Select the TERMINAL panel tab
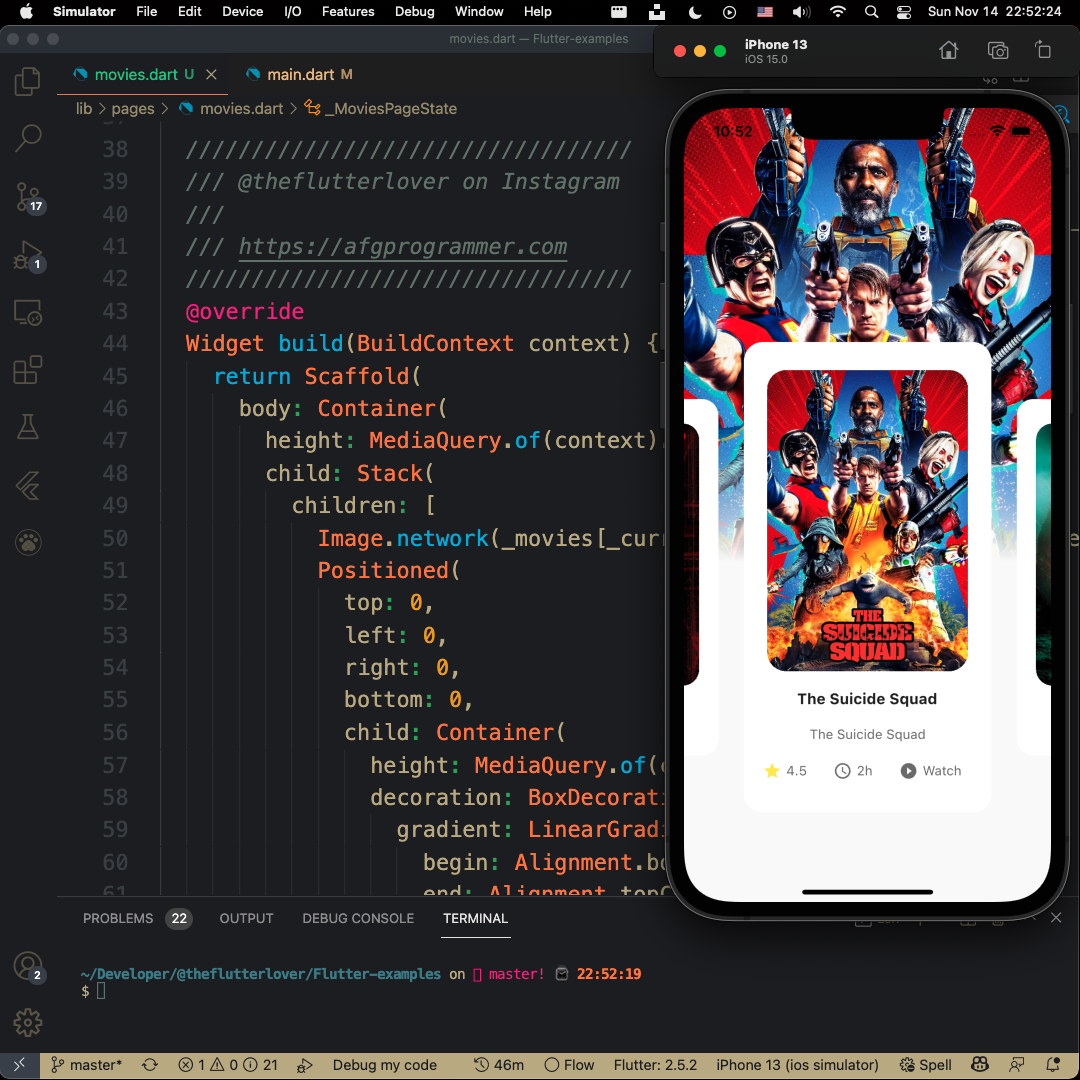This screenshot has width=1080, height=1080. (475, 918)
